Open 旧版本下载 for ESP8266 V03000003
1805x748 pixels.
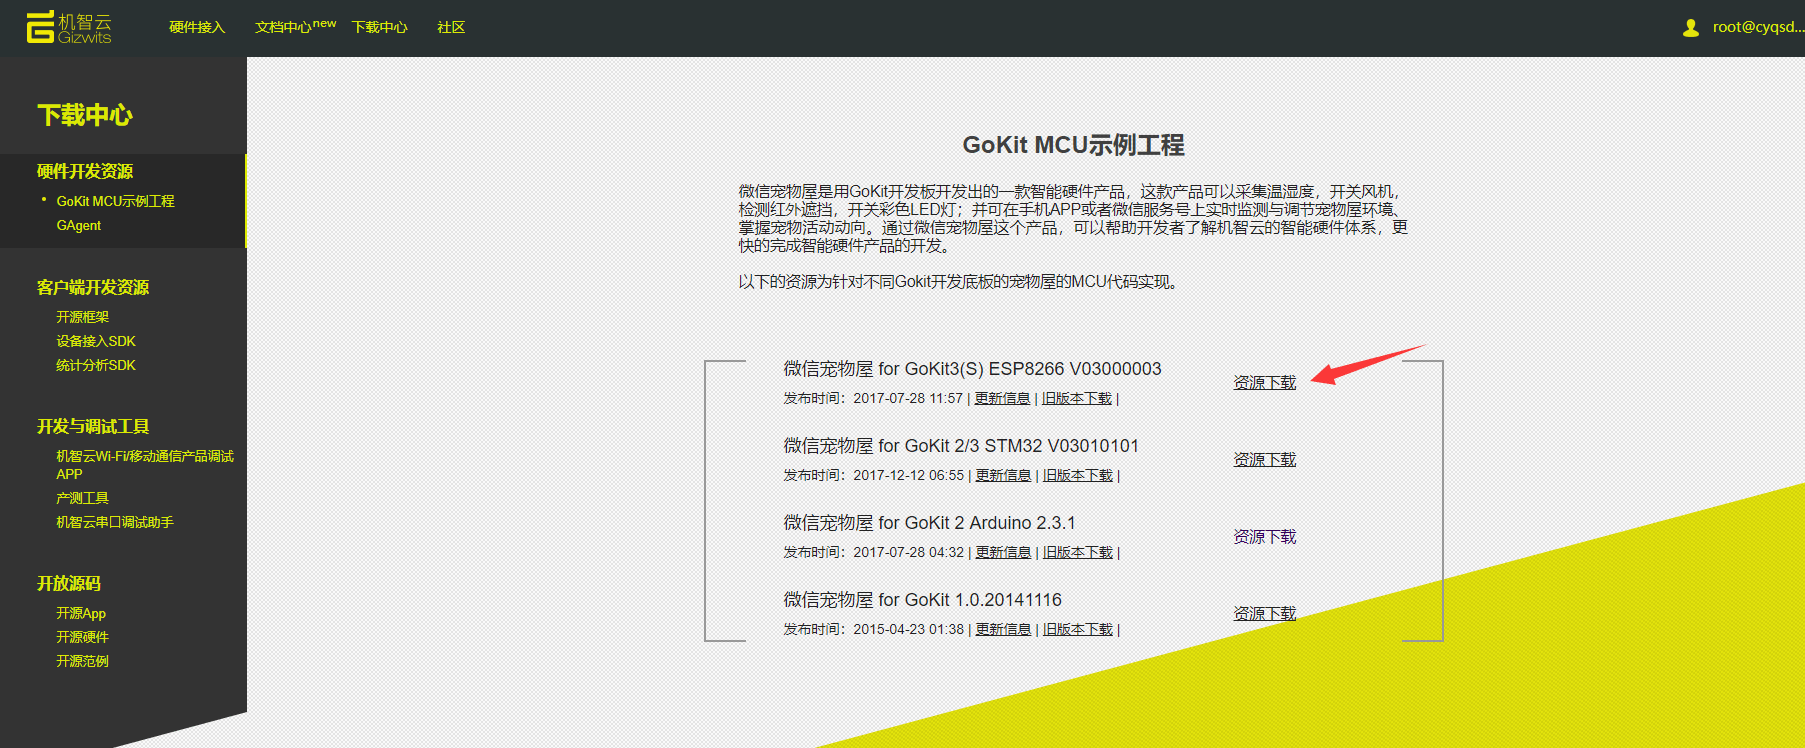[x=1077, y=398]
